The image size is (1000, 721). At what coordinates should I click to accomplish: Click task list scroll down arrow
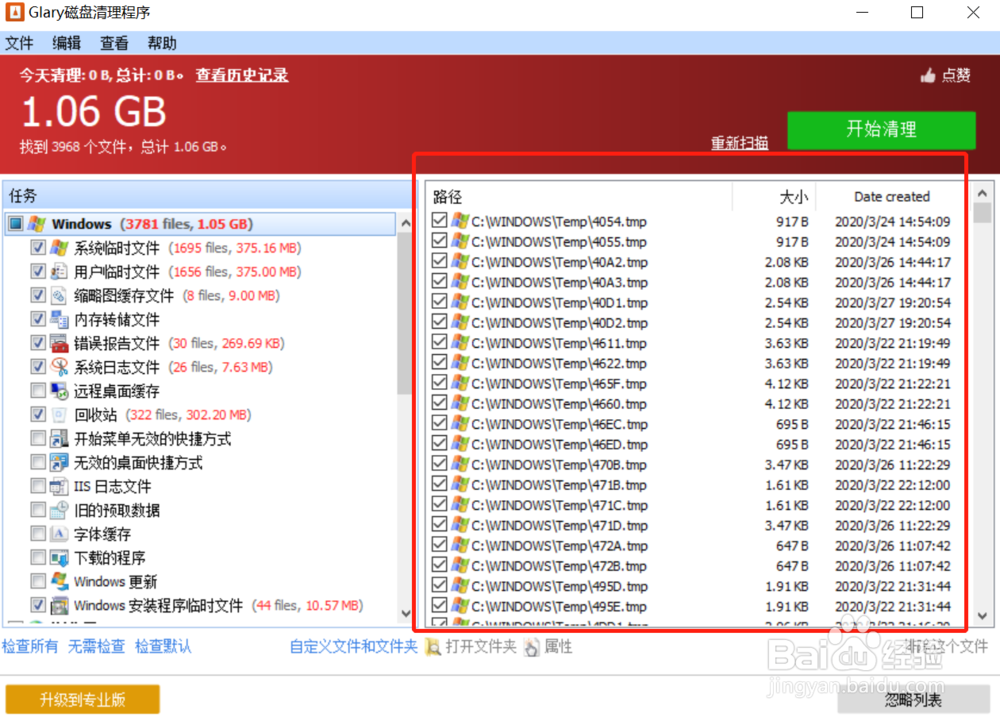[406, 613]
